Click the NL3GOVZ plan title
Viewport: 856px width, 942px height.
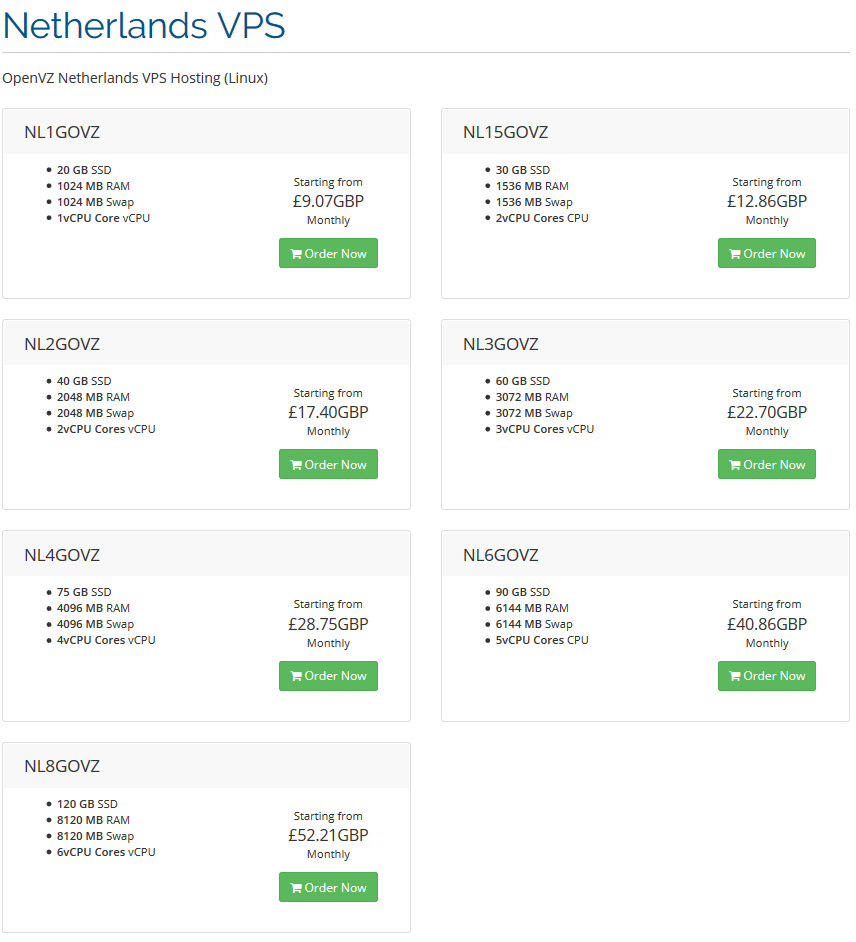(x=500, y=344)
